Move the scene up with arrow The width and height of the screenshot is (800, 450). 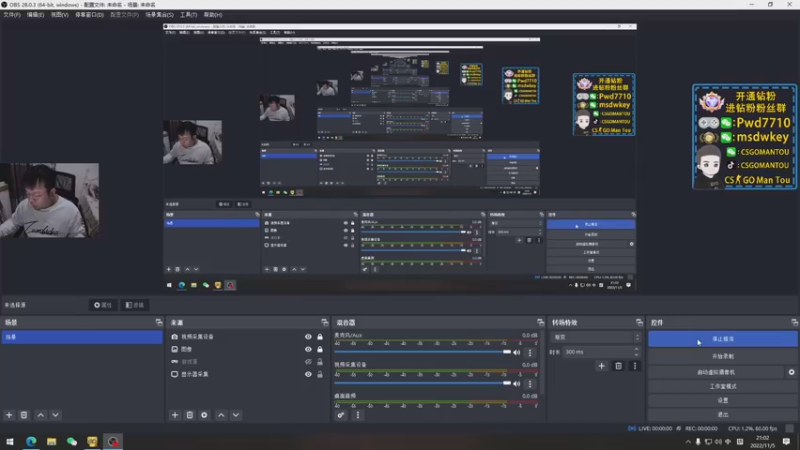pos(41,415)
